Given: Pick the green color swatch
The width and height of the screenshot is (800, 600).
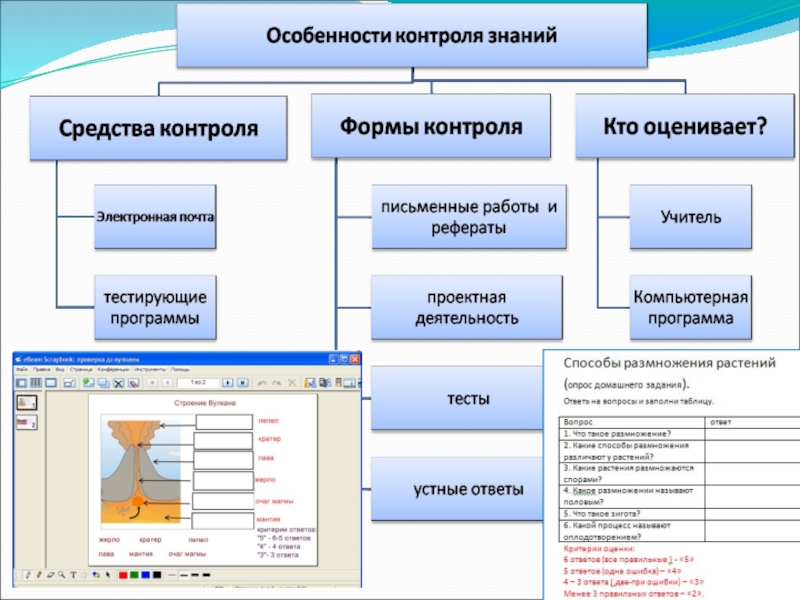Looking at the screenshot, I should point(134,575).
